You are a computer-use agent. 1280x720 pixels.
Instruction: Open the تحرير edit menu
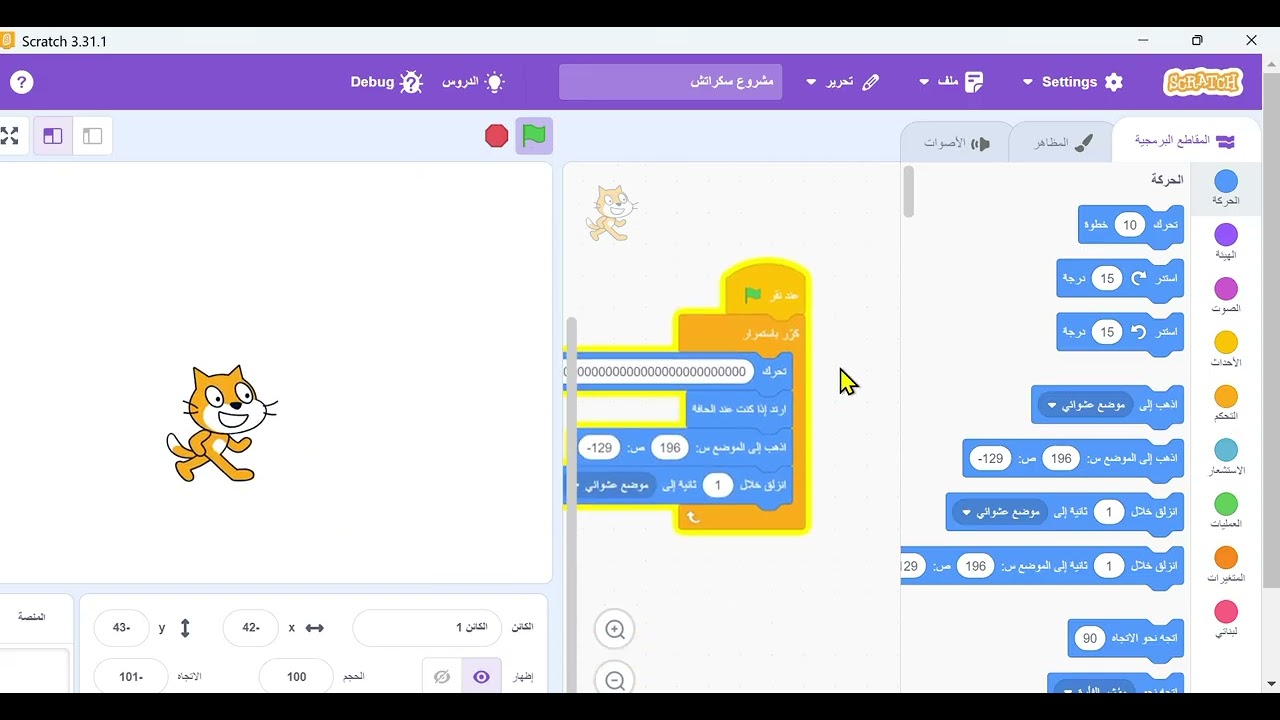tap(843, 82)
